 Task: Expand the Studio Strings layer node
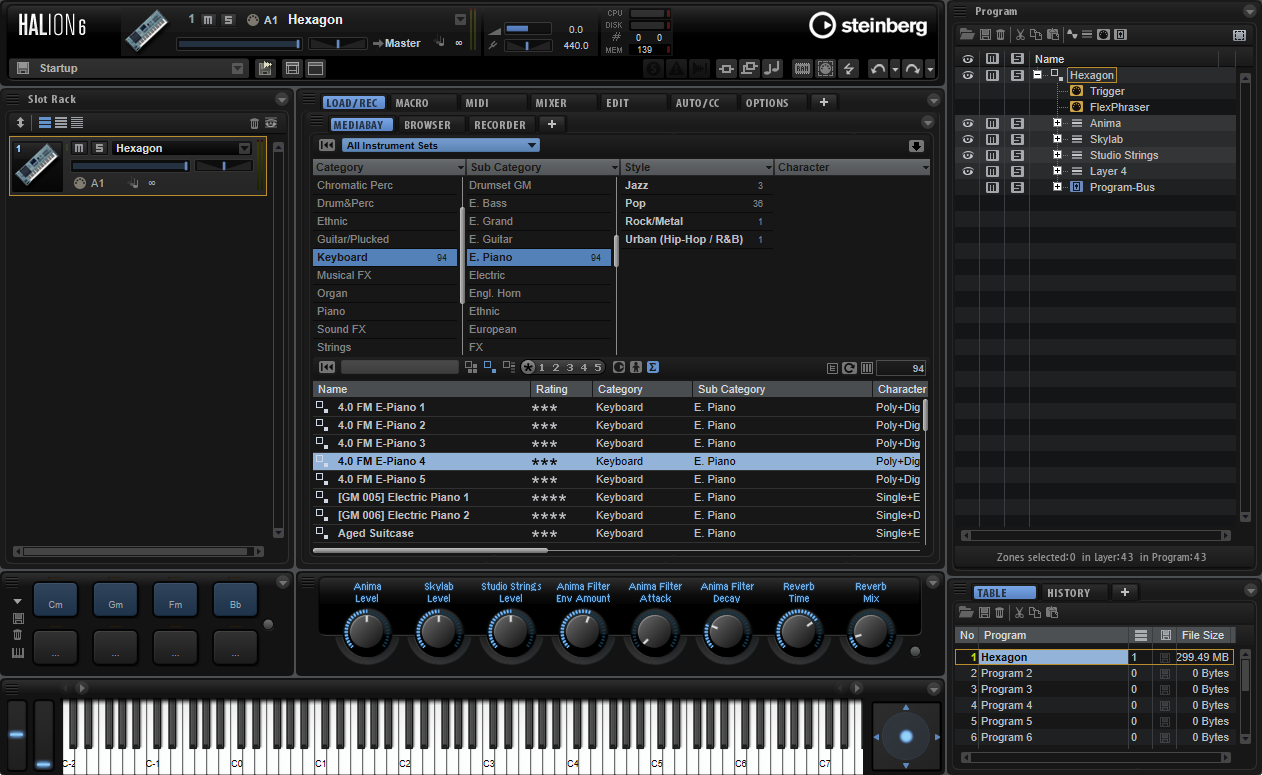point(1057,155)
